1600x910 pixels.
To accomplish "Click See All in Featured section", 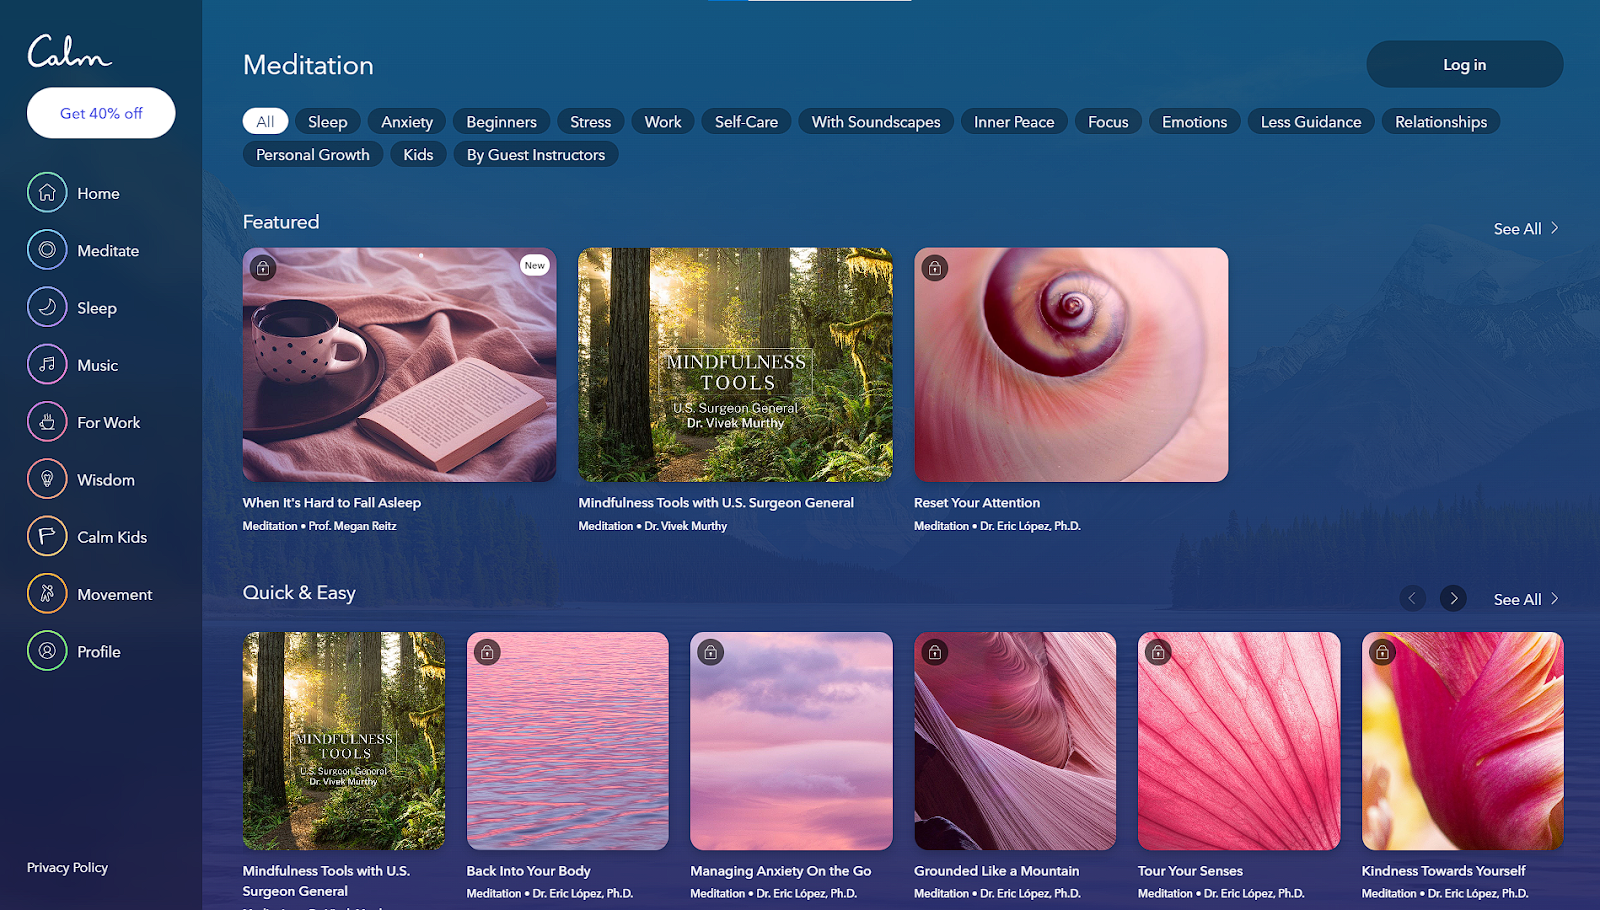I will 1526,229.
